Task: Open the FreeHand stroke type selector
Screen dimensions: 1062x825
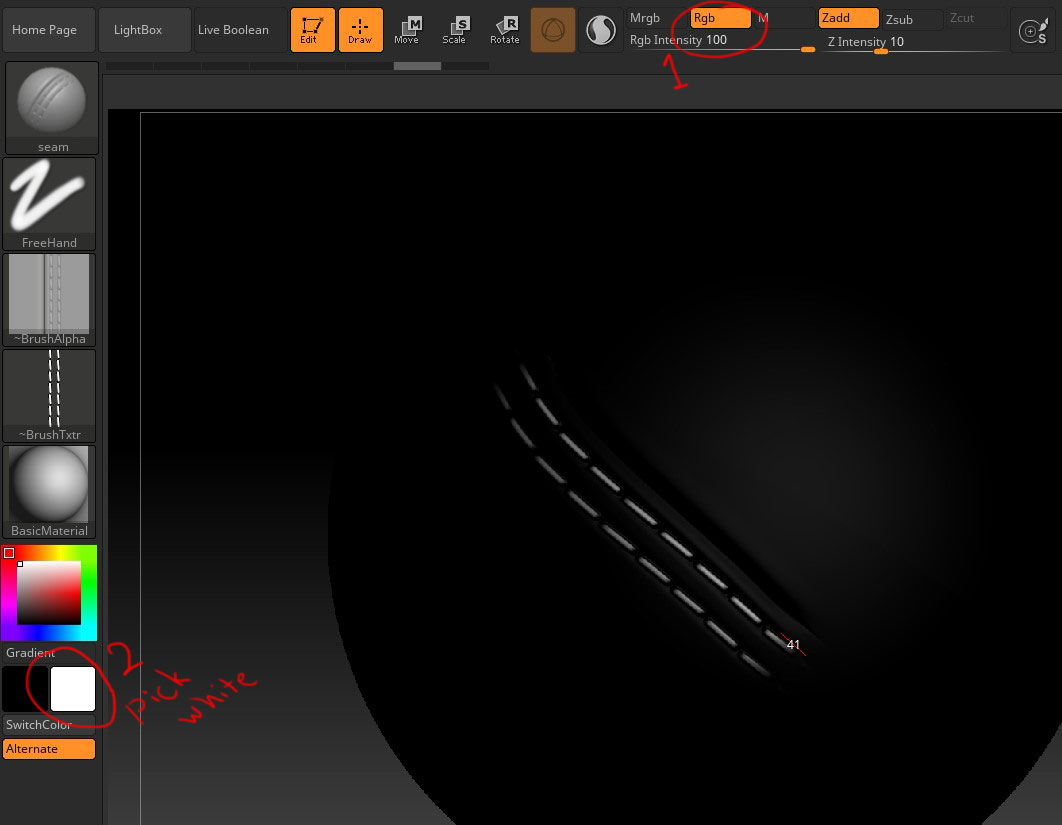Action: 49,204
